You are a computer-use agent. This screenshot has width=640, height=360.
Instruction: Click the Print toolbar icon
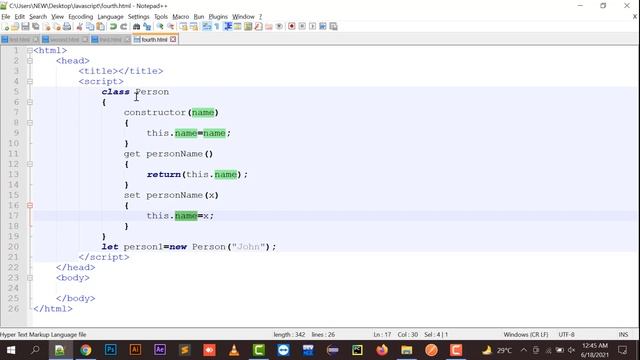[67, 27]
